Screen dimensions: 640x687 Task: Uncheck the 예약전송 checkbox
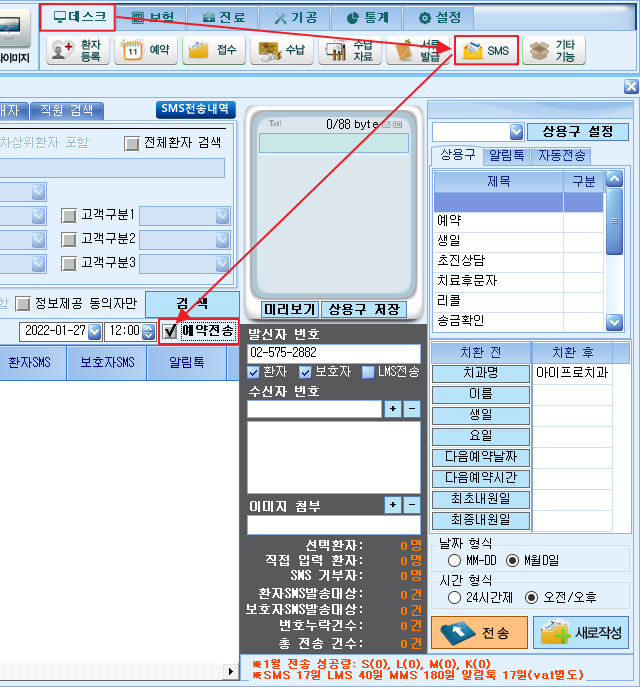tap(170, 331)
